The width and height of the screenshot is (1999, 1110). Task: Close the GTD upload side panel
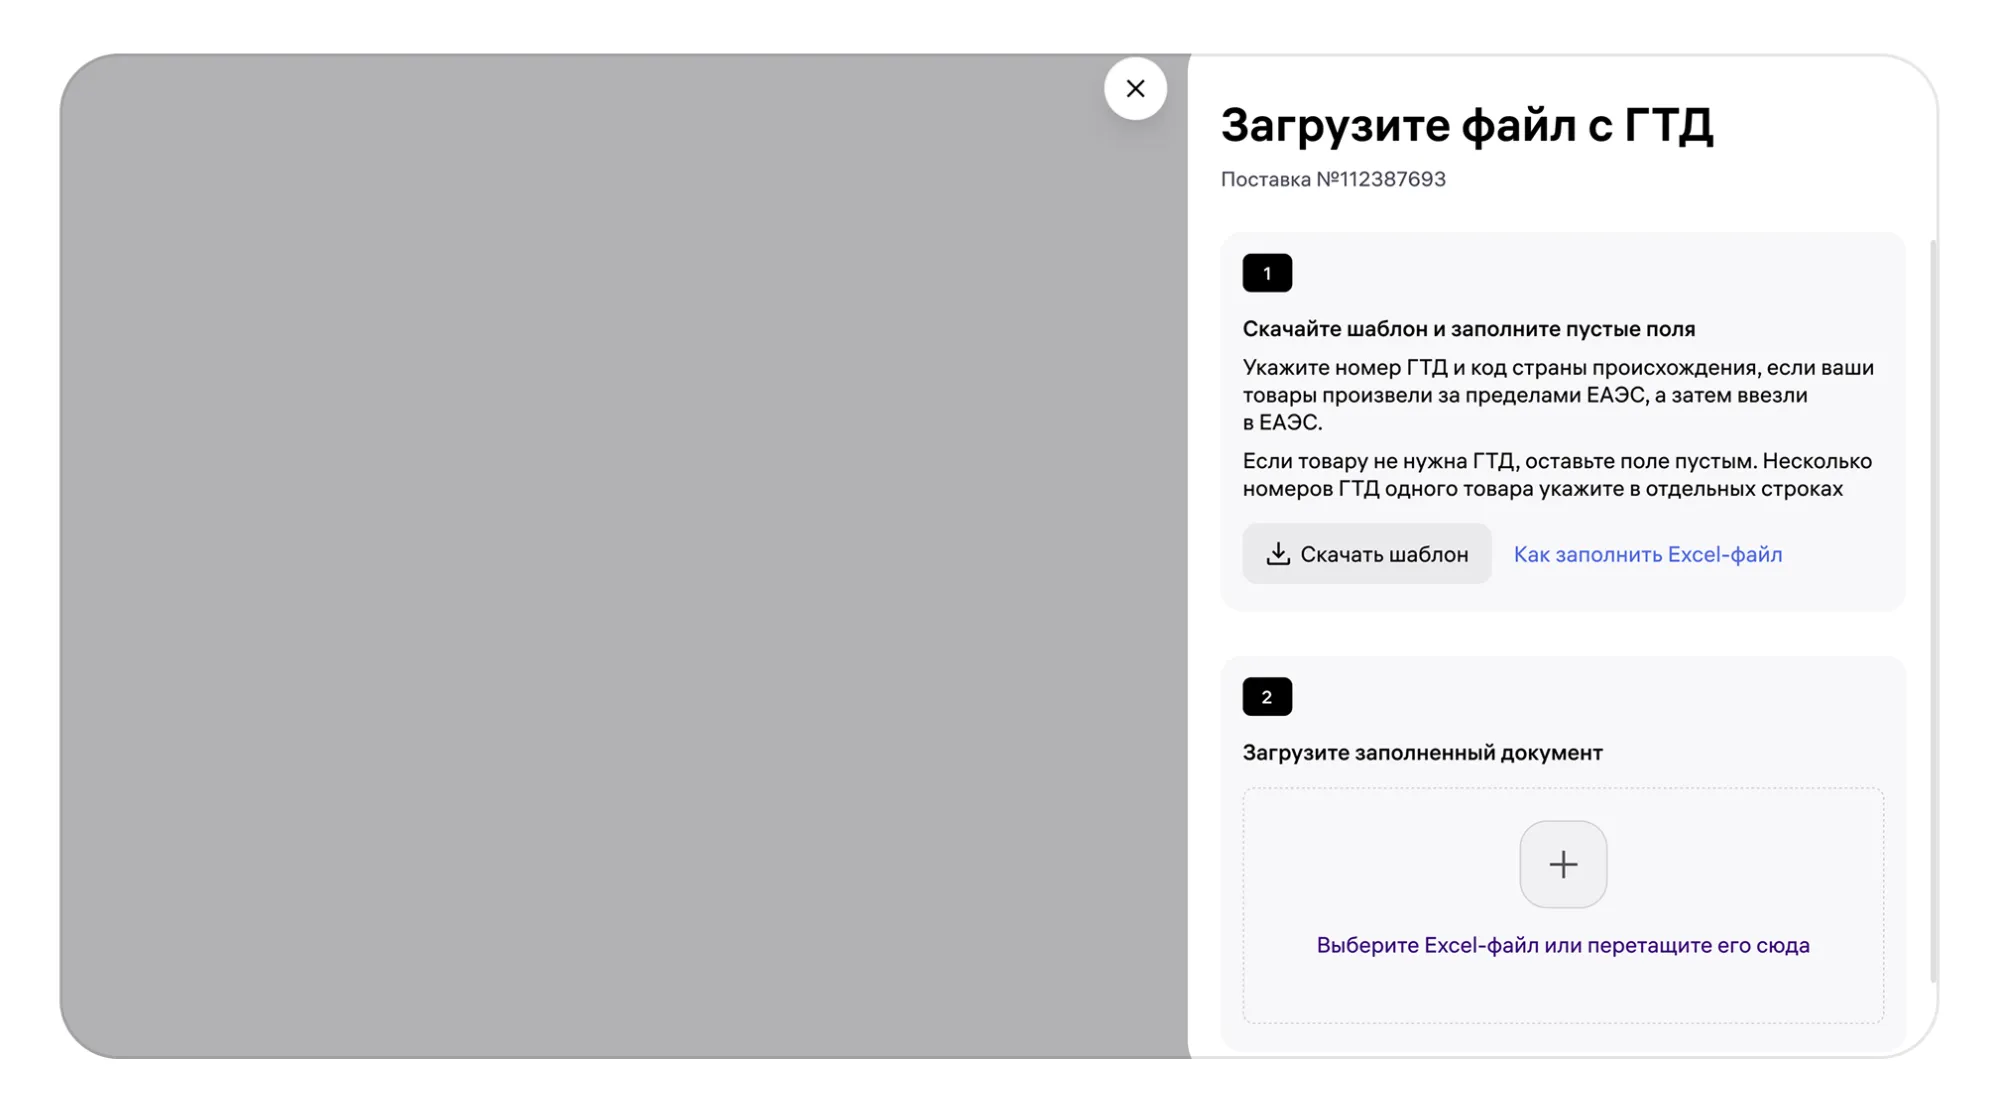tap(1134, 89)
